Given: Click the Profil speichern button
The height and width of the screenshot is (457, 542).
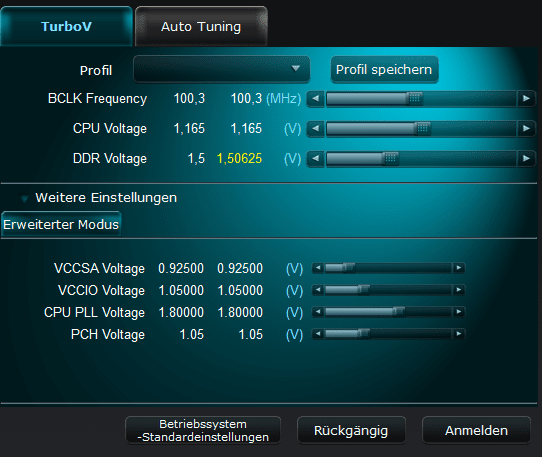Looking at the screenshot, I should 384,69.
